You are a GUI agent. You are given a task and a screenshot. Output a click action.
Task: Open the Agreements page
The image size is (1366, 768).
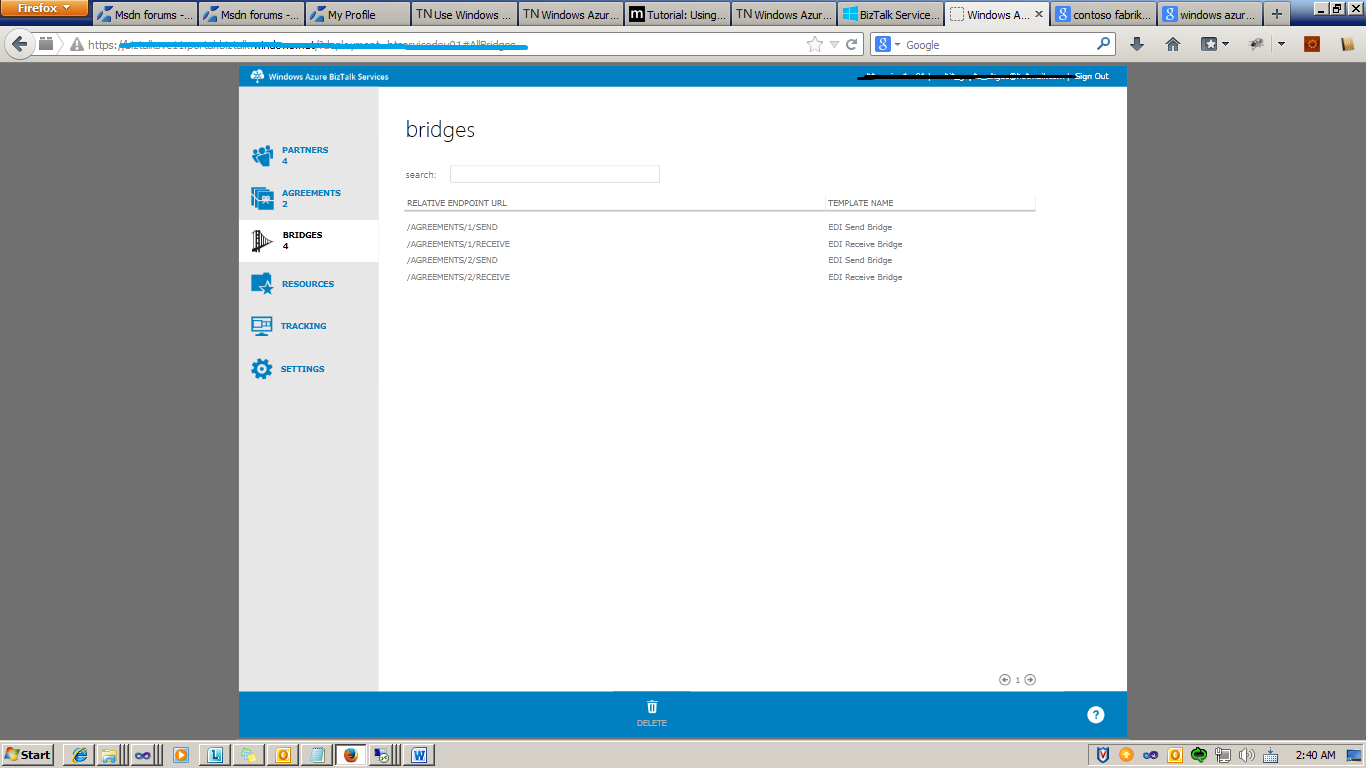pos(311,193)
